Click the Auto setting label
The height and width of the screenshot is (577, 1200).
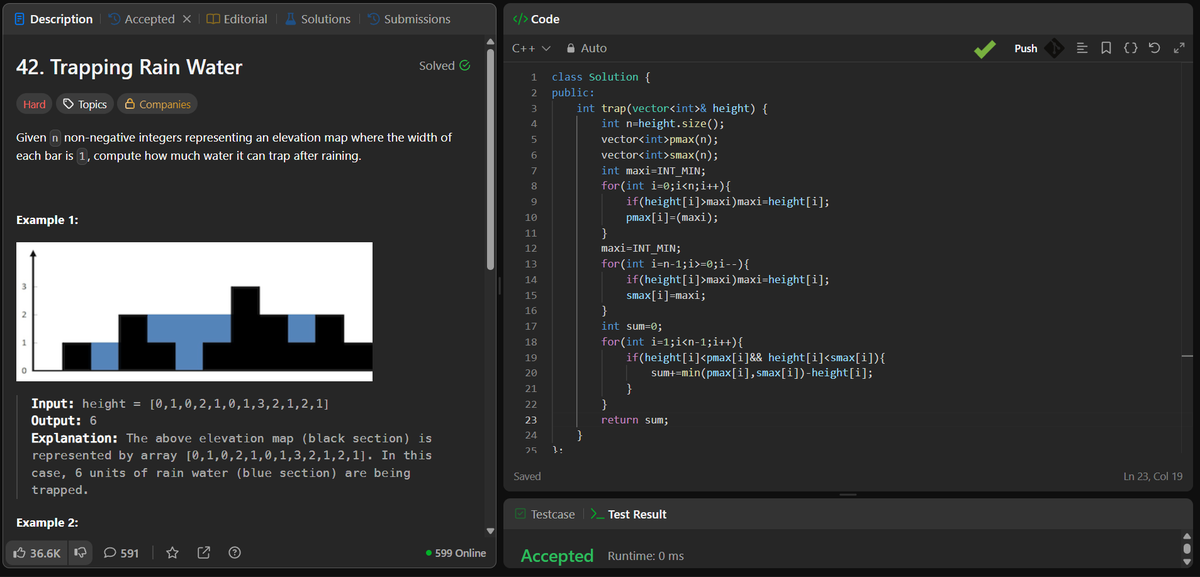(594, 48)
